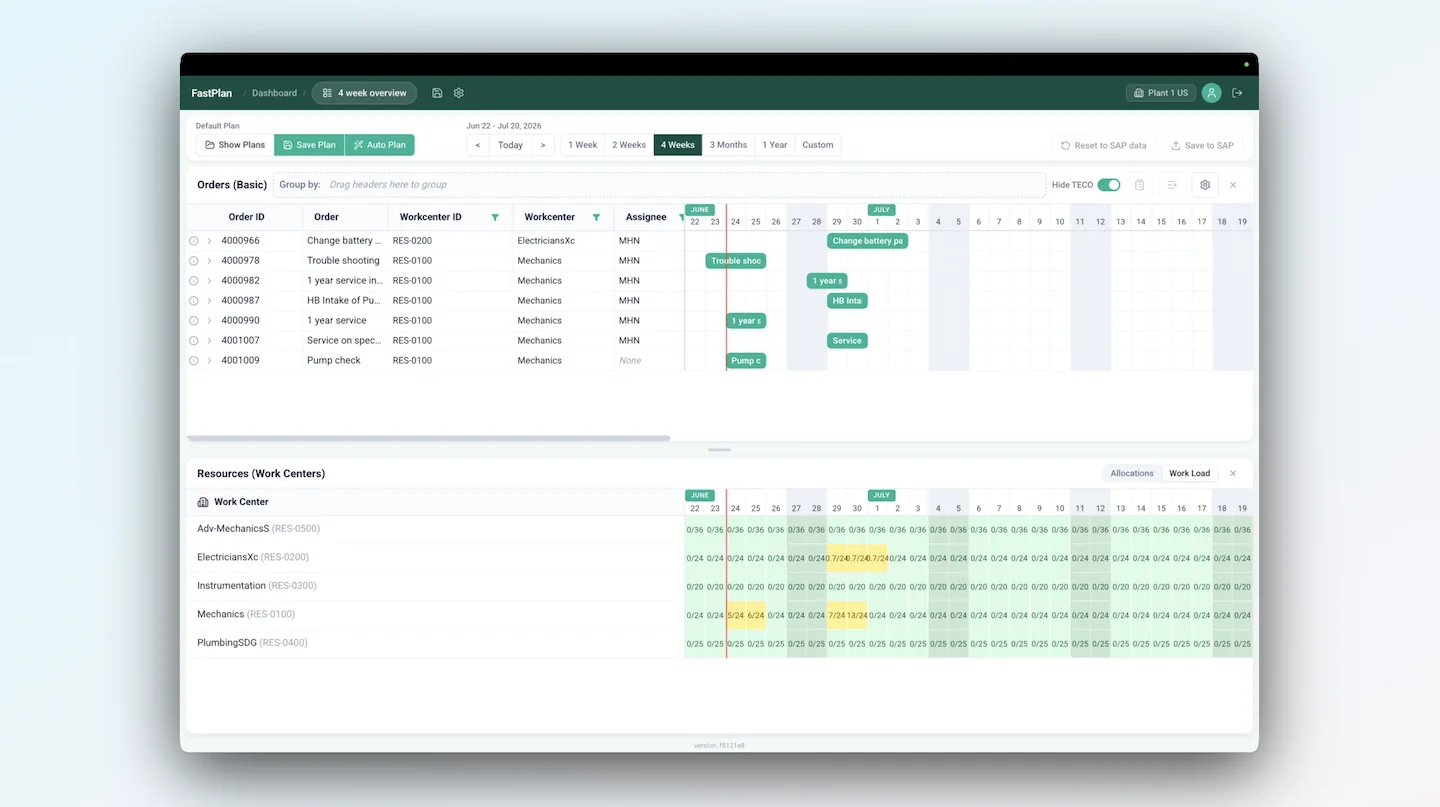The width and height of the screenshot is (1440, 807).
Task: Run Auto Plan
Action: 379,145
